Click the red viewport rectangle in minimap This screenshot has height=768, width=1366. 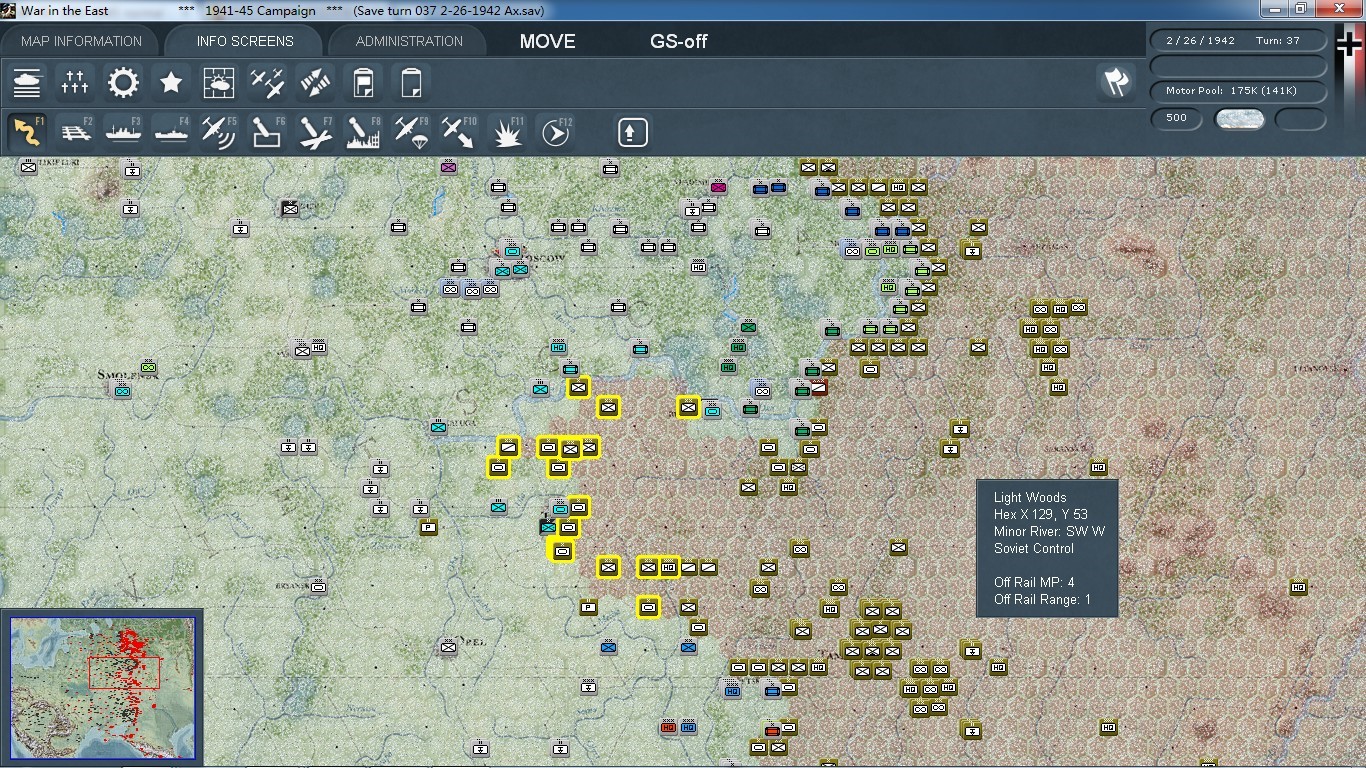point(124,672)
